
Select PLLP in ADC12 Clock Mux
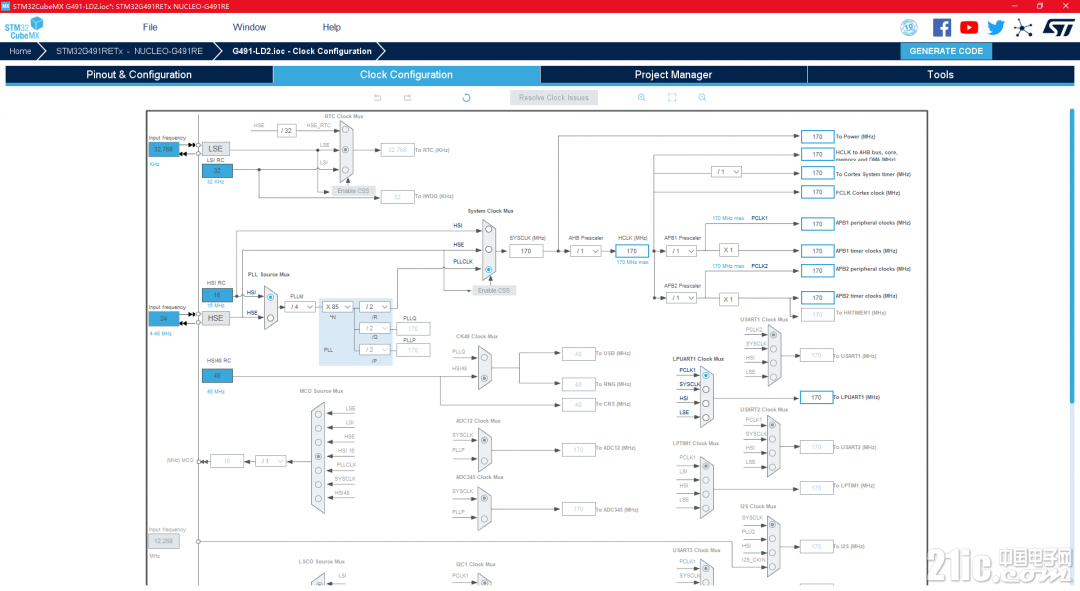pos(484,461)
